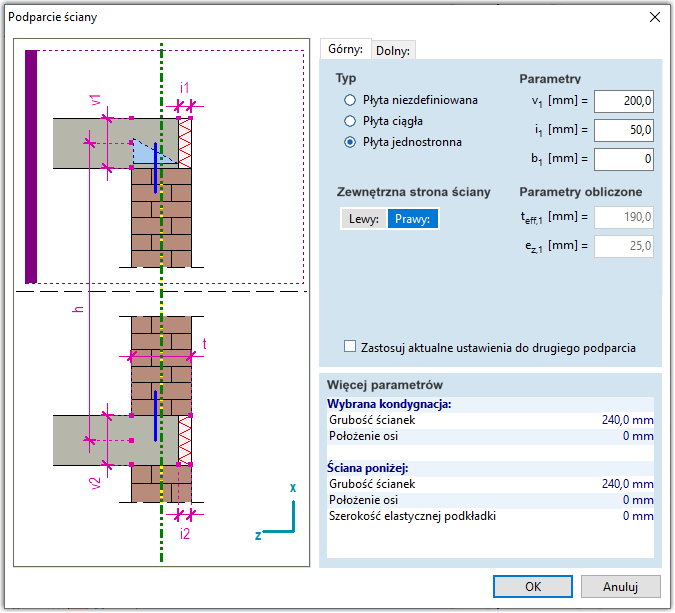Screen dimensions: 675x613
Task: Click the blue triangle in upper diagram
Action: [x=146, y=153]
